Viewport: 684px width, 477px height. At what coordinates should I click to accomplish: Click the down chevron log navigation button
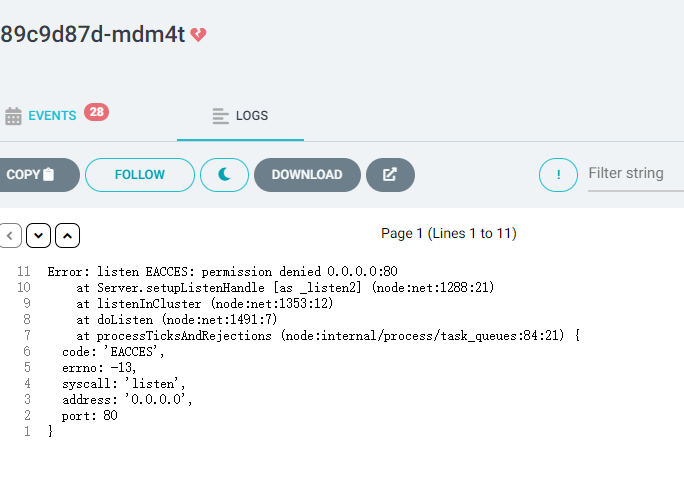(38, 236)
